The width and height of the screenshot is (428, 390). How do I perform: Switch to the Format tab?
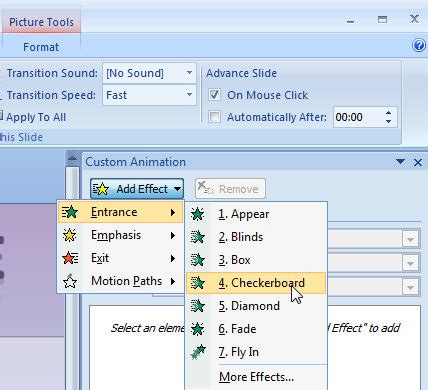[41, 47]
